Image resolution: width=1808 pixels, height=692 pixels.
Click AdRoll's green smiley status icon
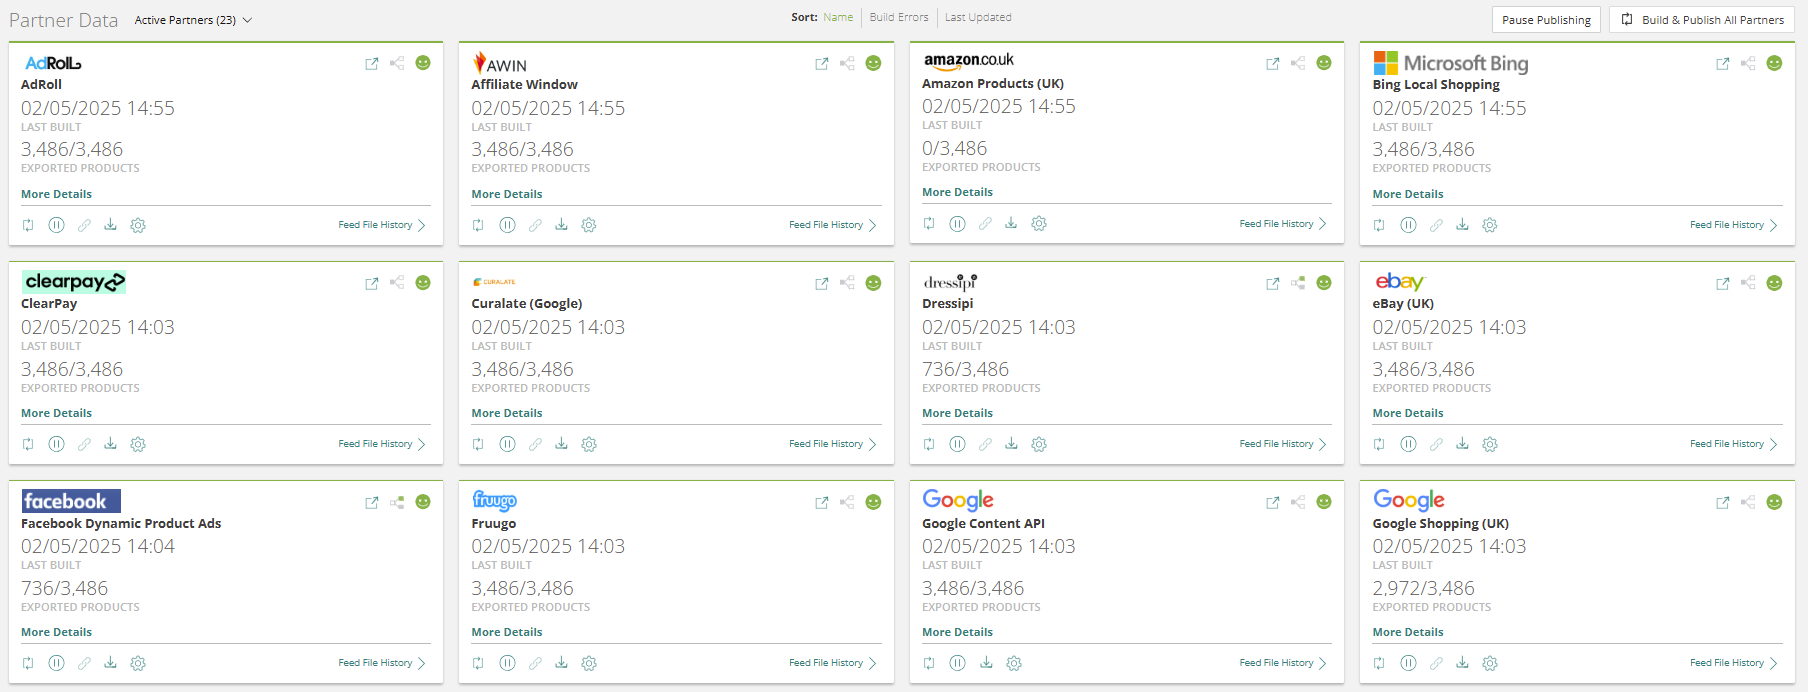423,63
